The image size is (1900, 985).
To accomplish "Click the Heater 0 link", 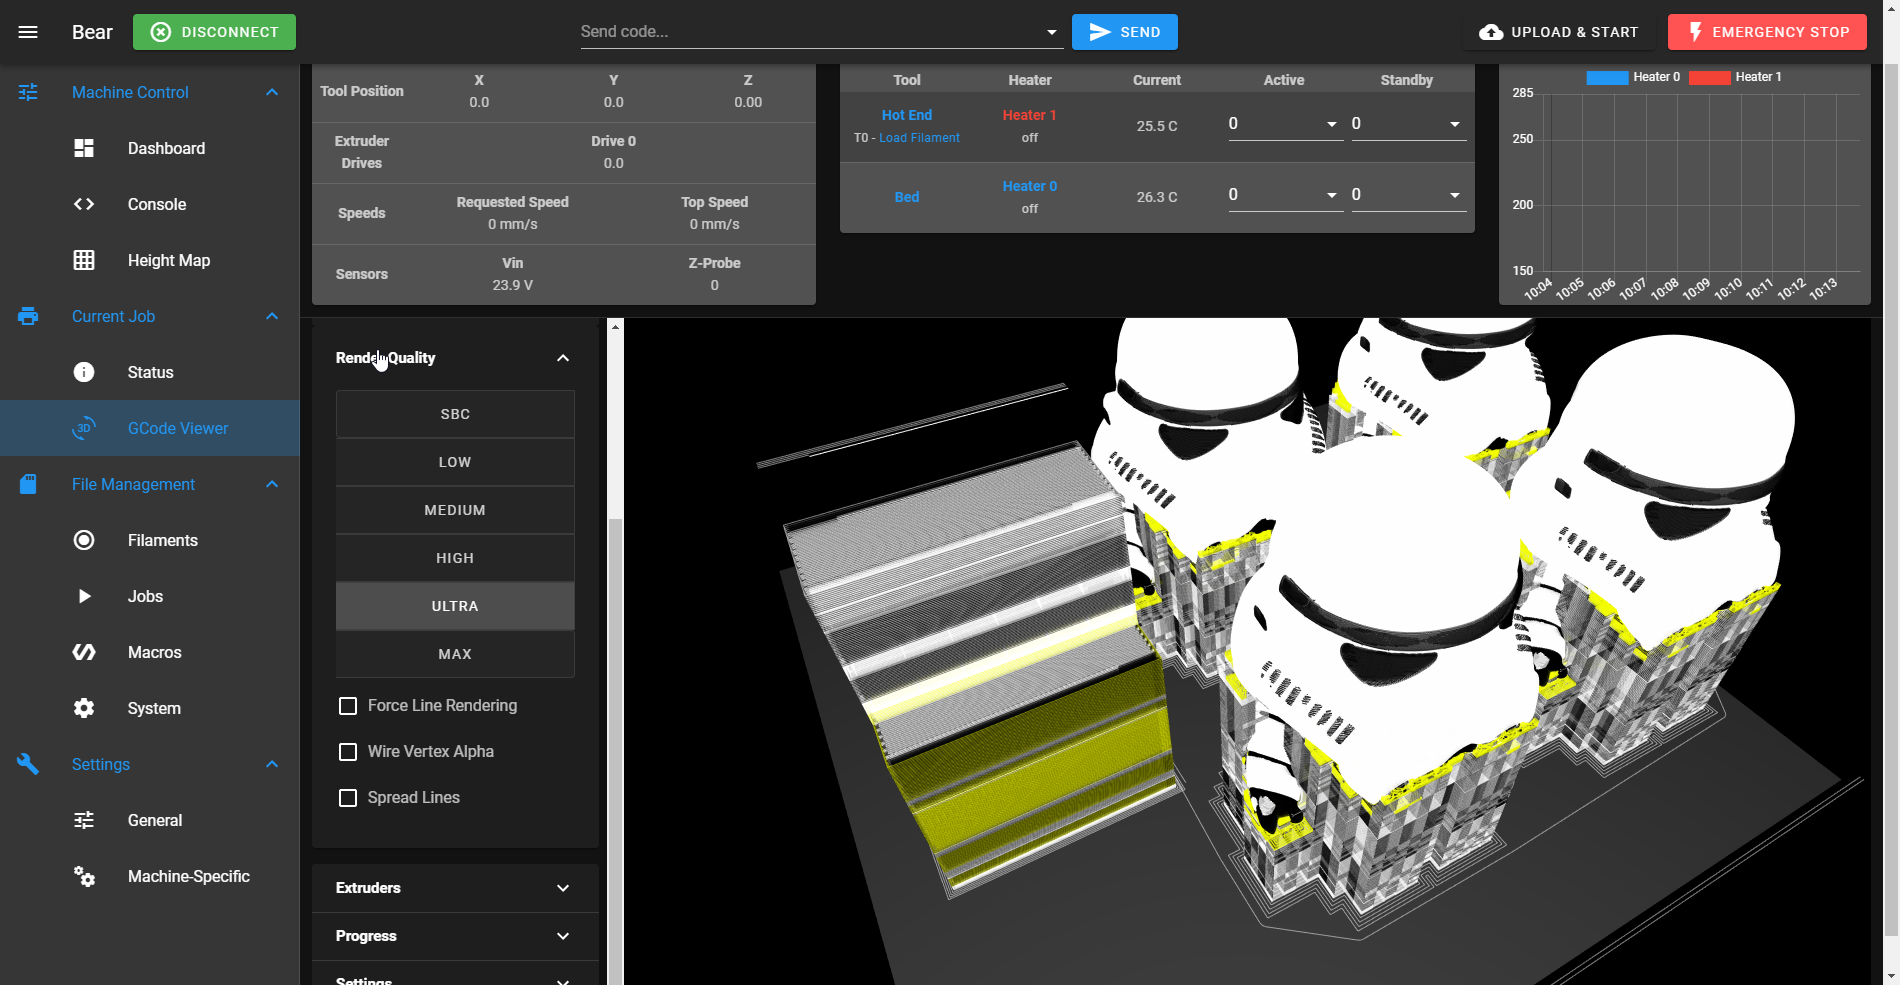I will click(x=1029, y=186).
